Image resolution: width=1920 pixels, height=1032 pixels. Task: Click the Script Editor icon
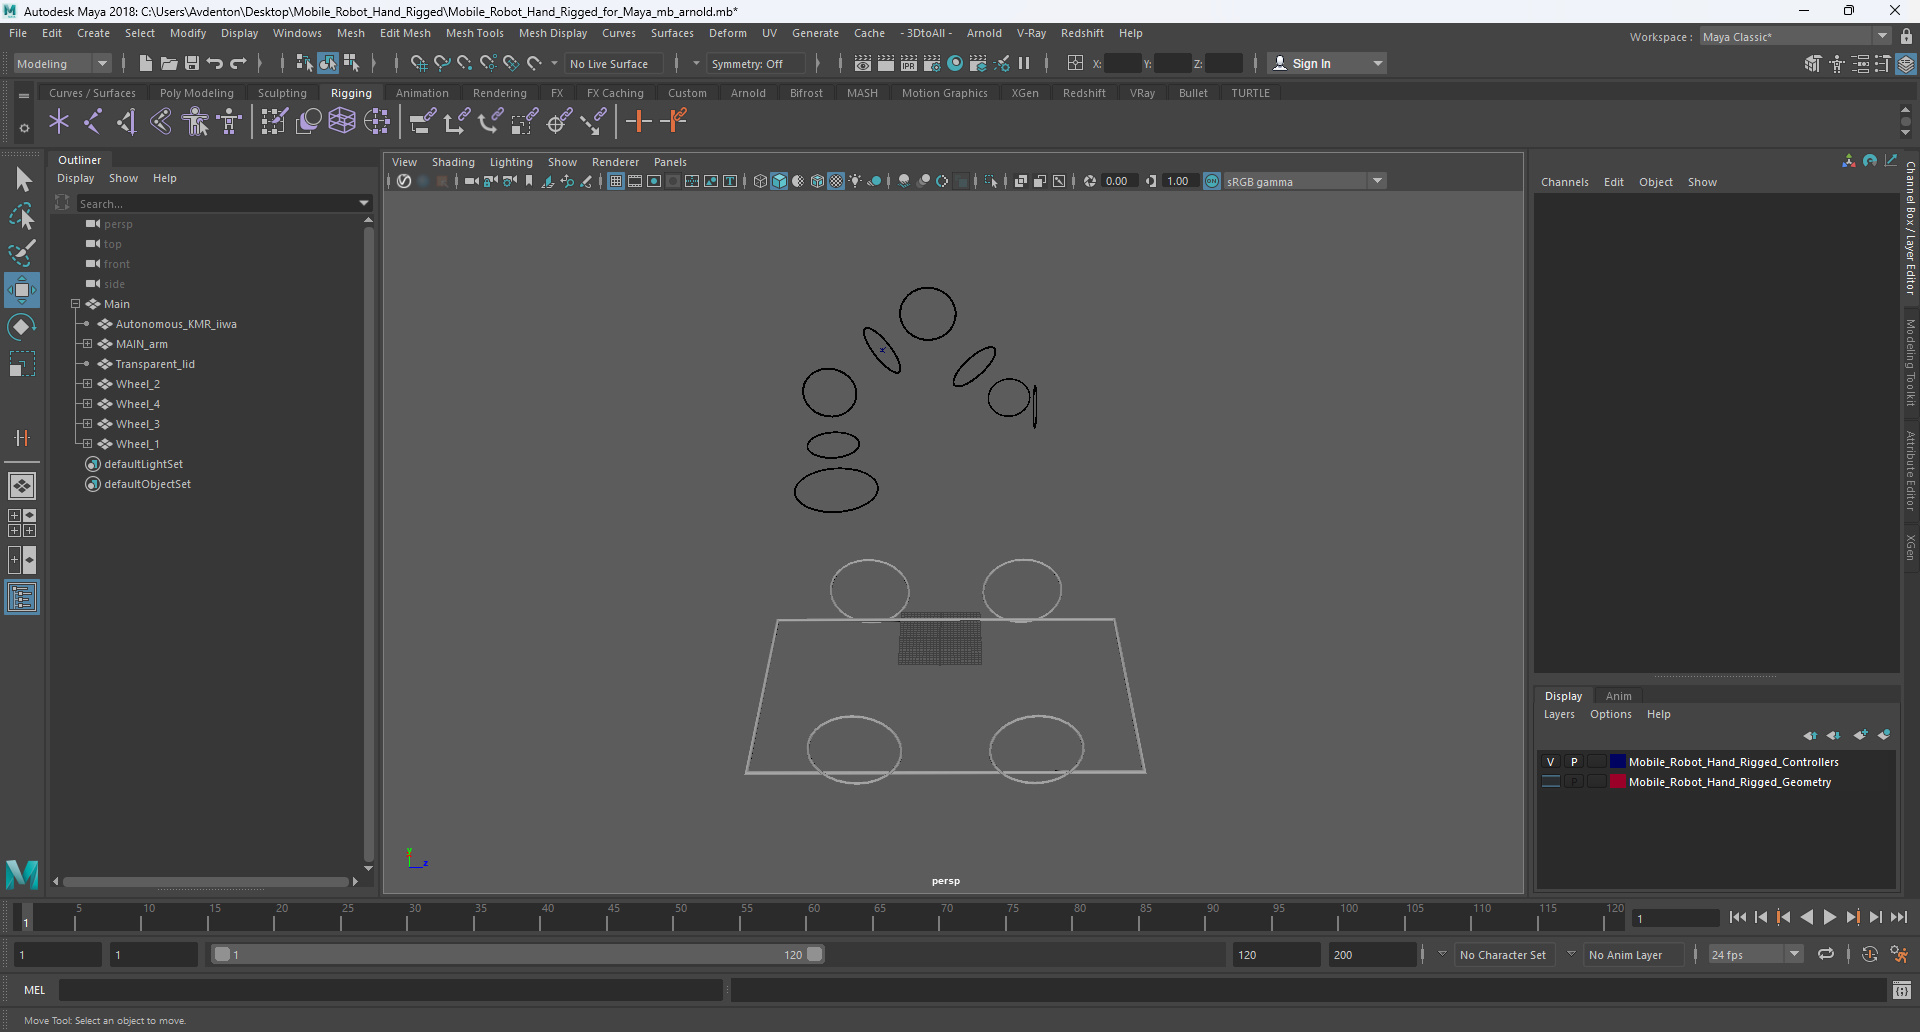pos(1902,991)
